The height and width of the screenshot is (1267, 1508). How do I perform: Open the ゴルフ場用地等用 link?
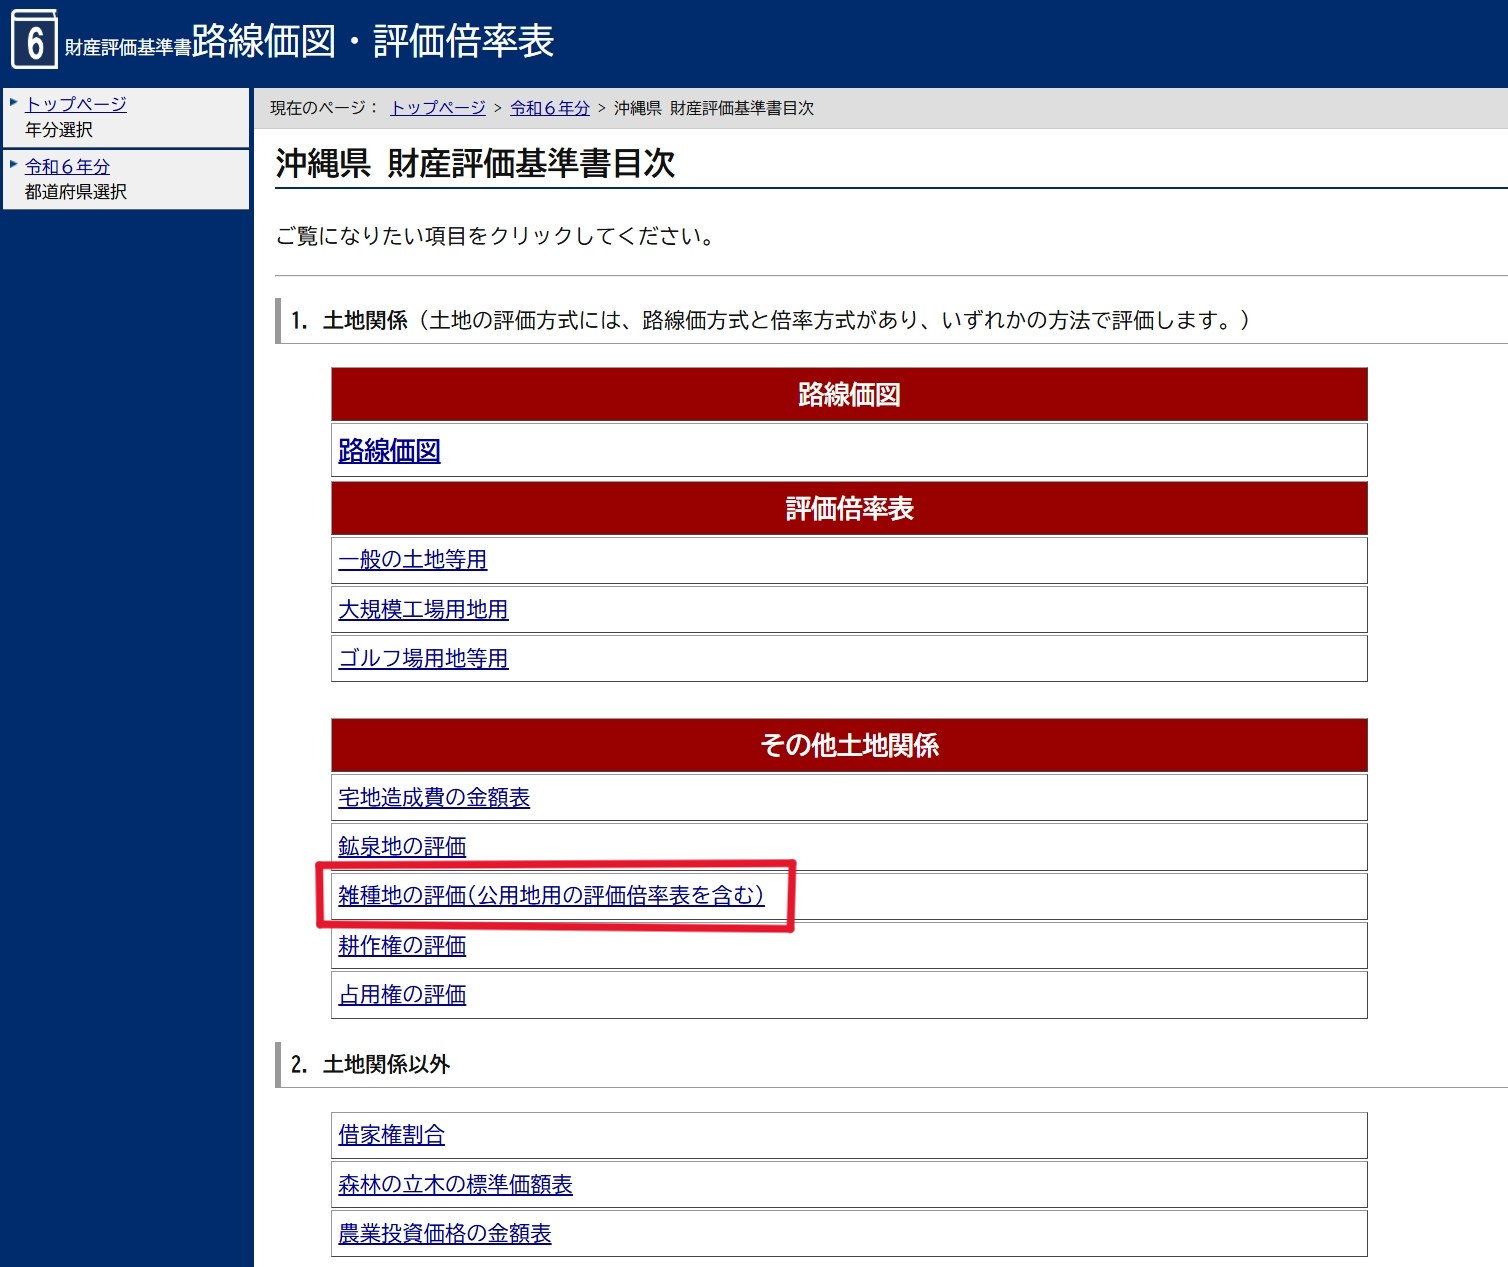423,659
